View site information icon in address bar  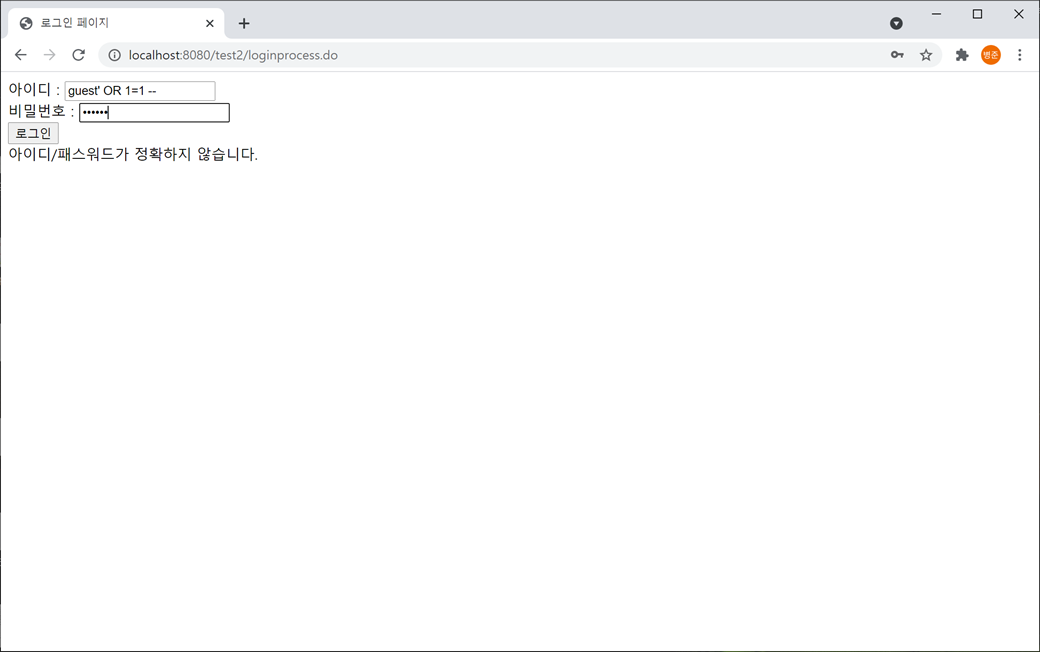tap(115, 55)
